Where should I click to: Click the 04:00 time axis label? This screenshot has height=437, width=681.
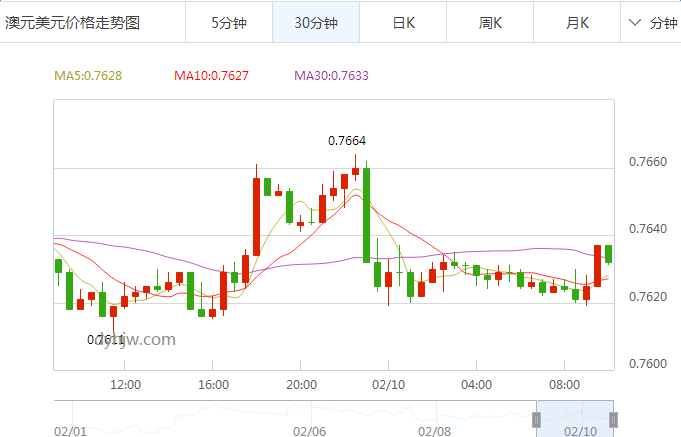click(476, 385)
